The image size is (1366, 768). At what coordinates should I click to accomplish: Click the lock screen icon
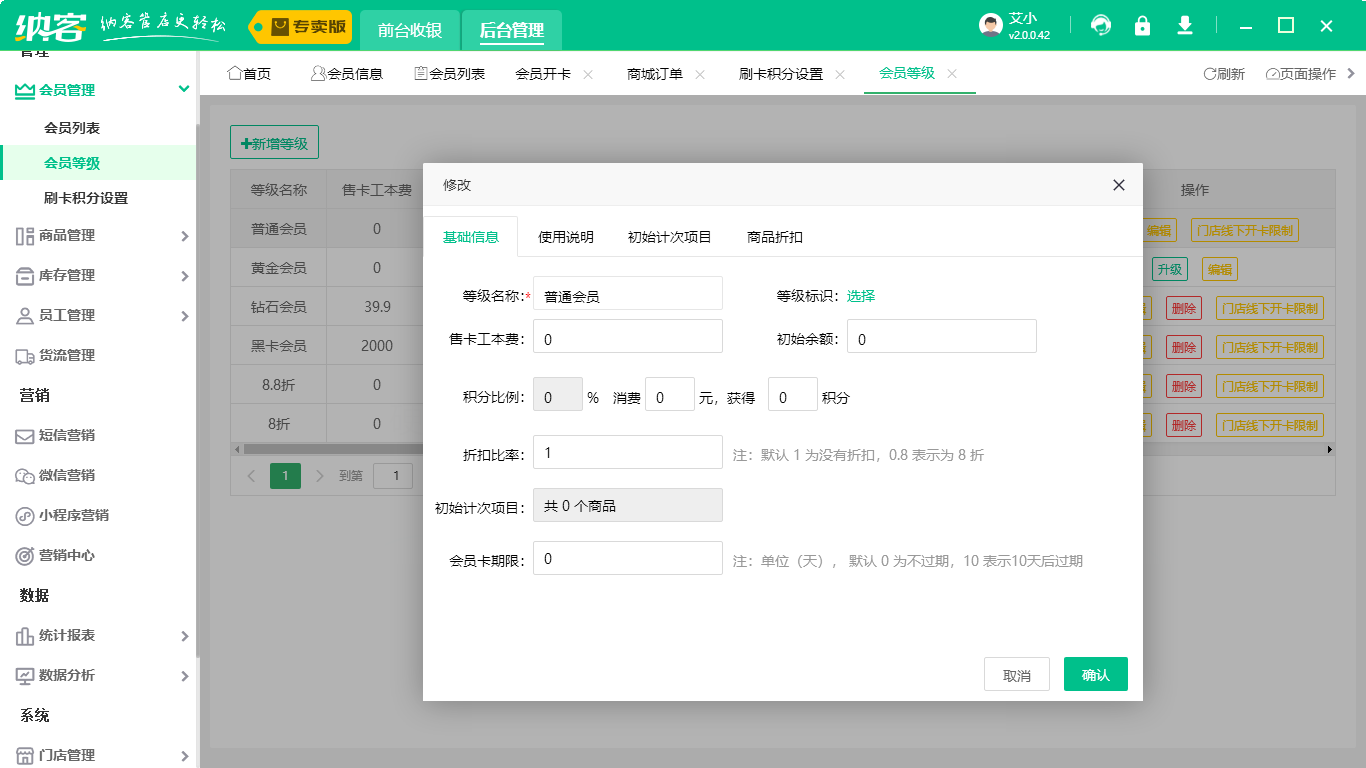(1142, 26)
